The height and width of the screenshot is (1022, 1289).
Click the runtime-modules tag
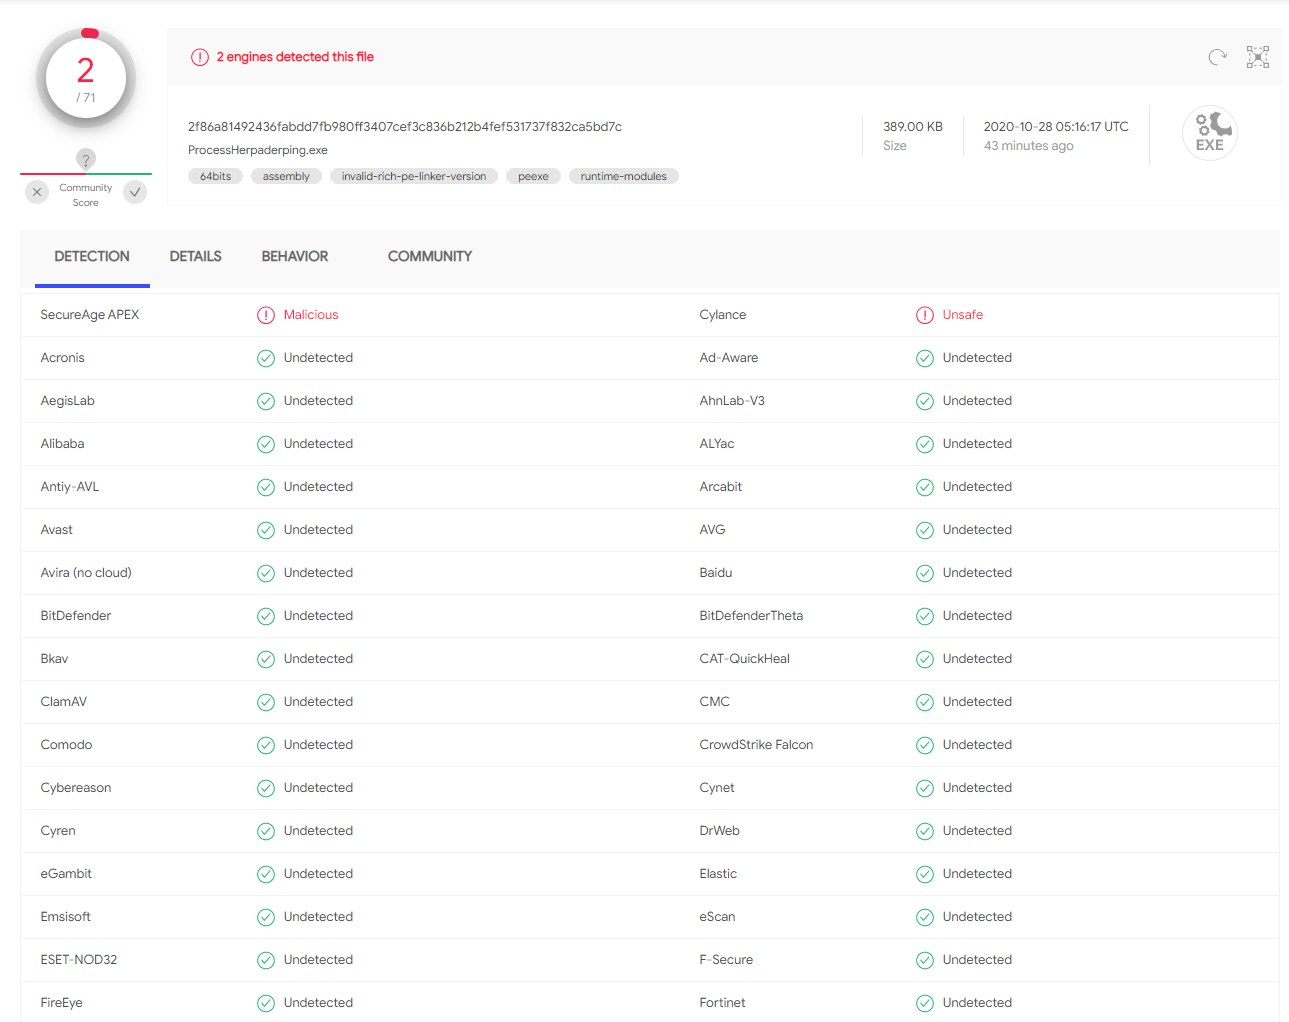(x=624, y=176)
